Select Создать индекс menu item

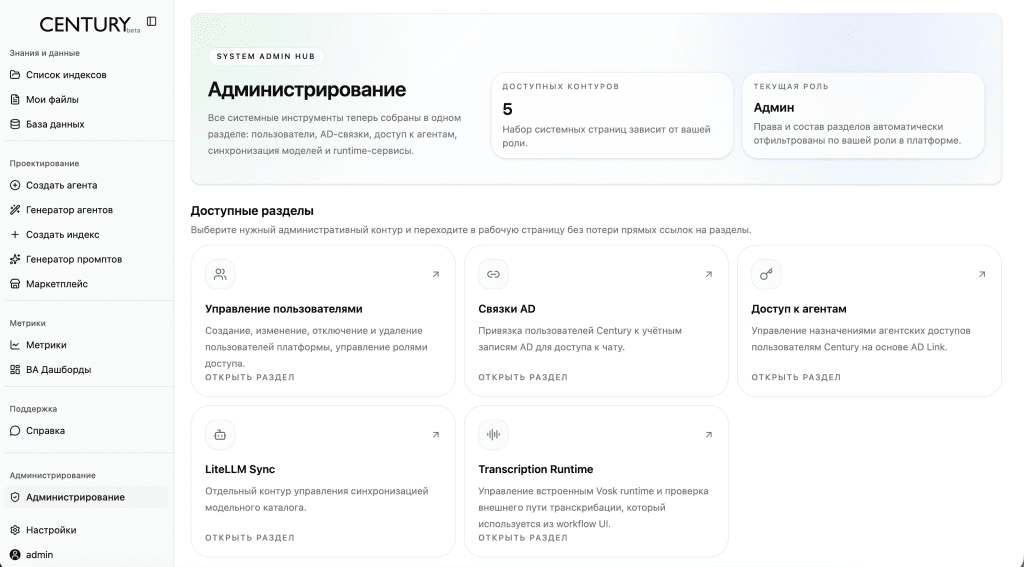(x=86, y=235)
